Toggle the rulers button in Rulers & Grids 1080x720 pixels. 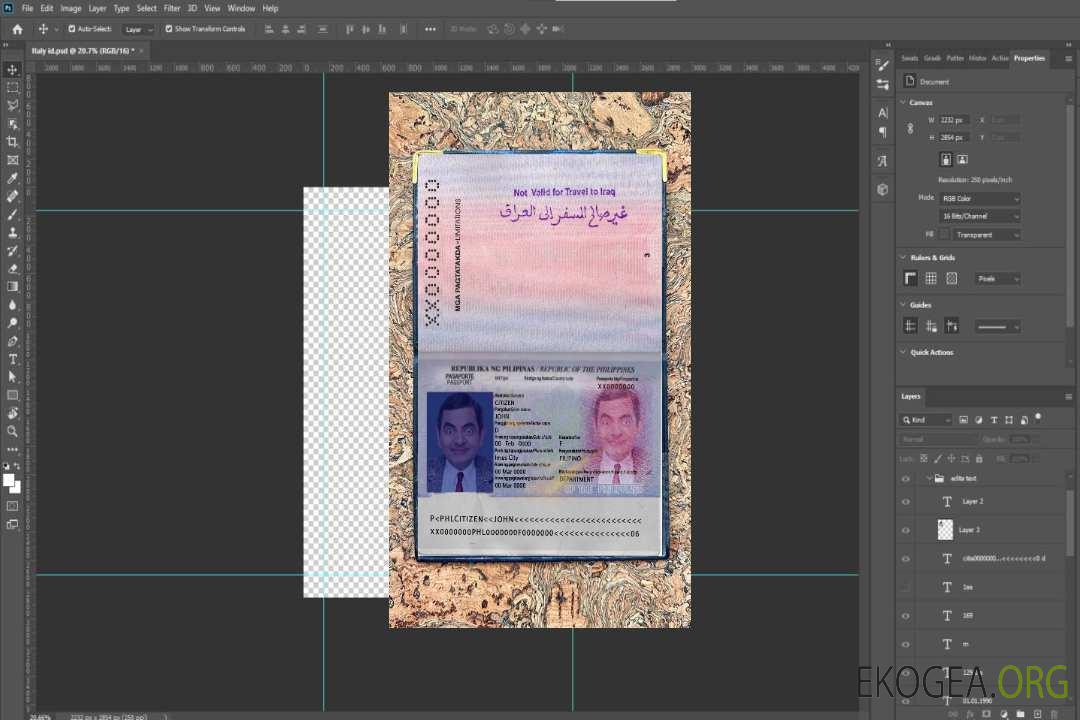(x=911, y=278)
